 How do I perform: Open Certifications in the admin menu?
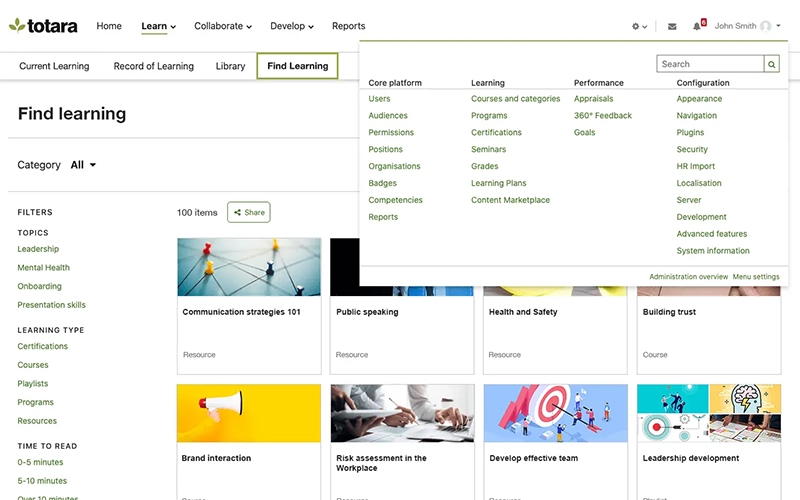(x=496, y=132)
